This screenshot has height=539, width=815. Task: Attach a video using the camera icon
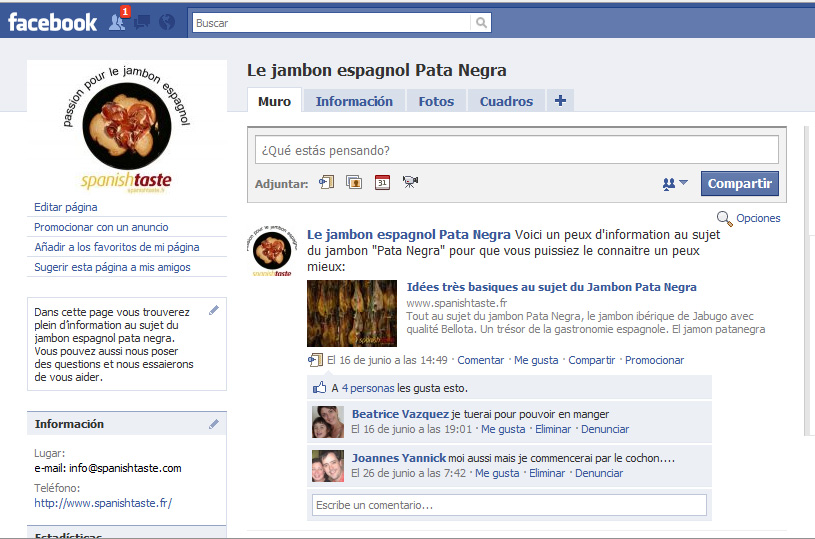pyautogui.click(x=410, y=181)
